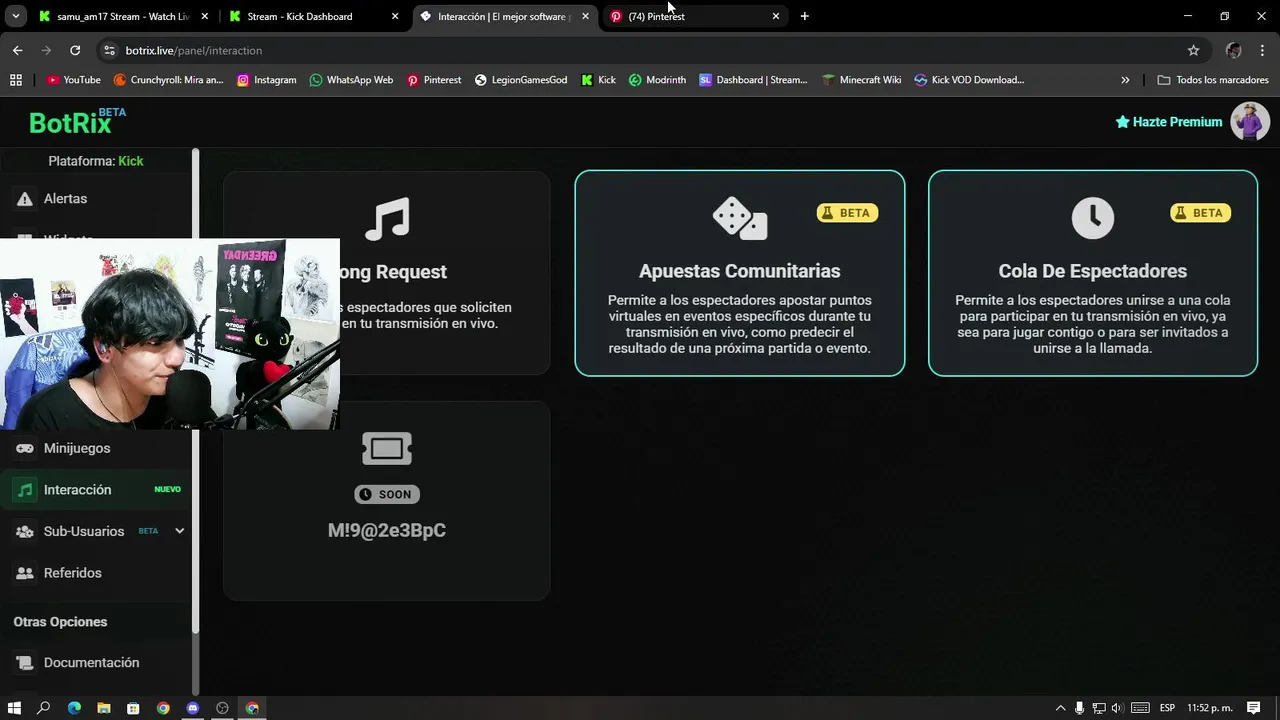This screenshot has height=720, width=1280.
Task: Open Minijuegos gamepad icon in sidebar
Action: pos(25,448)
